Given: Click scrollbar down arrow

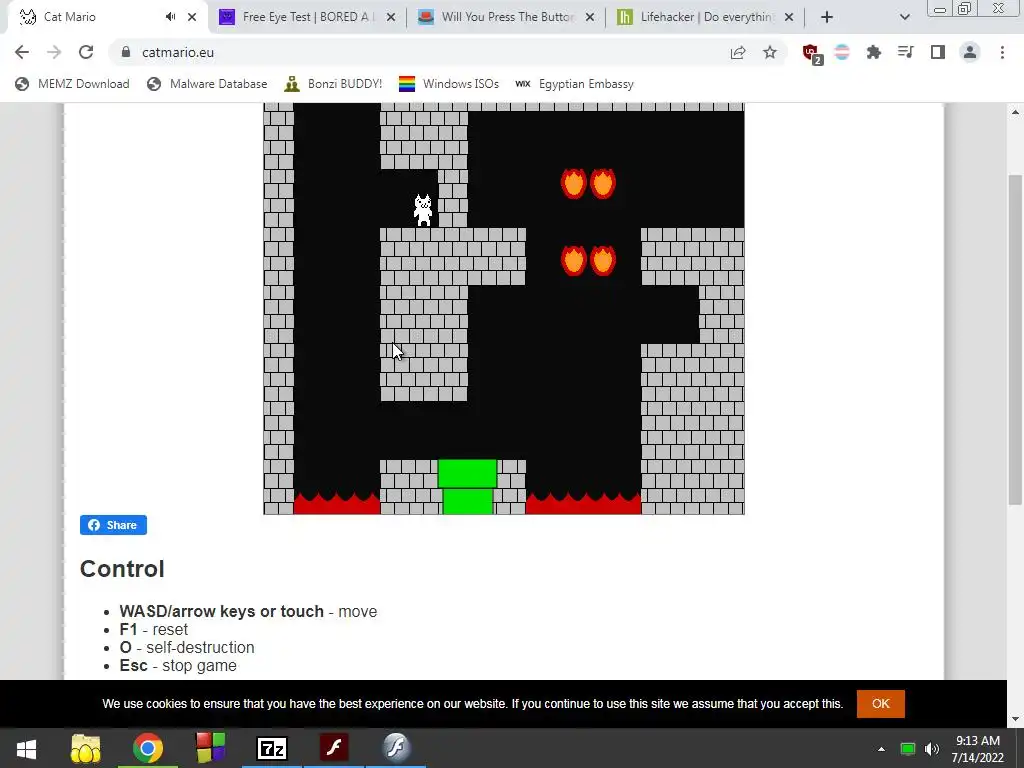Looking at the screenshot, I should point(1015,719).
